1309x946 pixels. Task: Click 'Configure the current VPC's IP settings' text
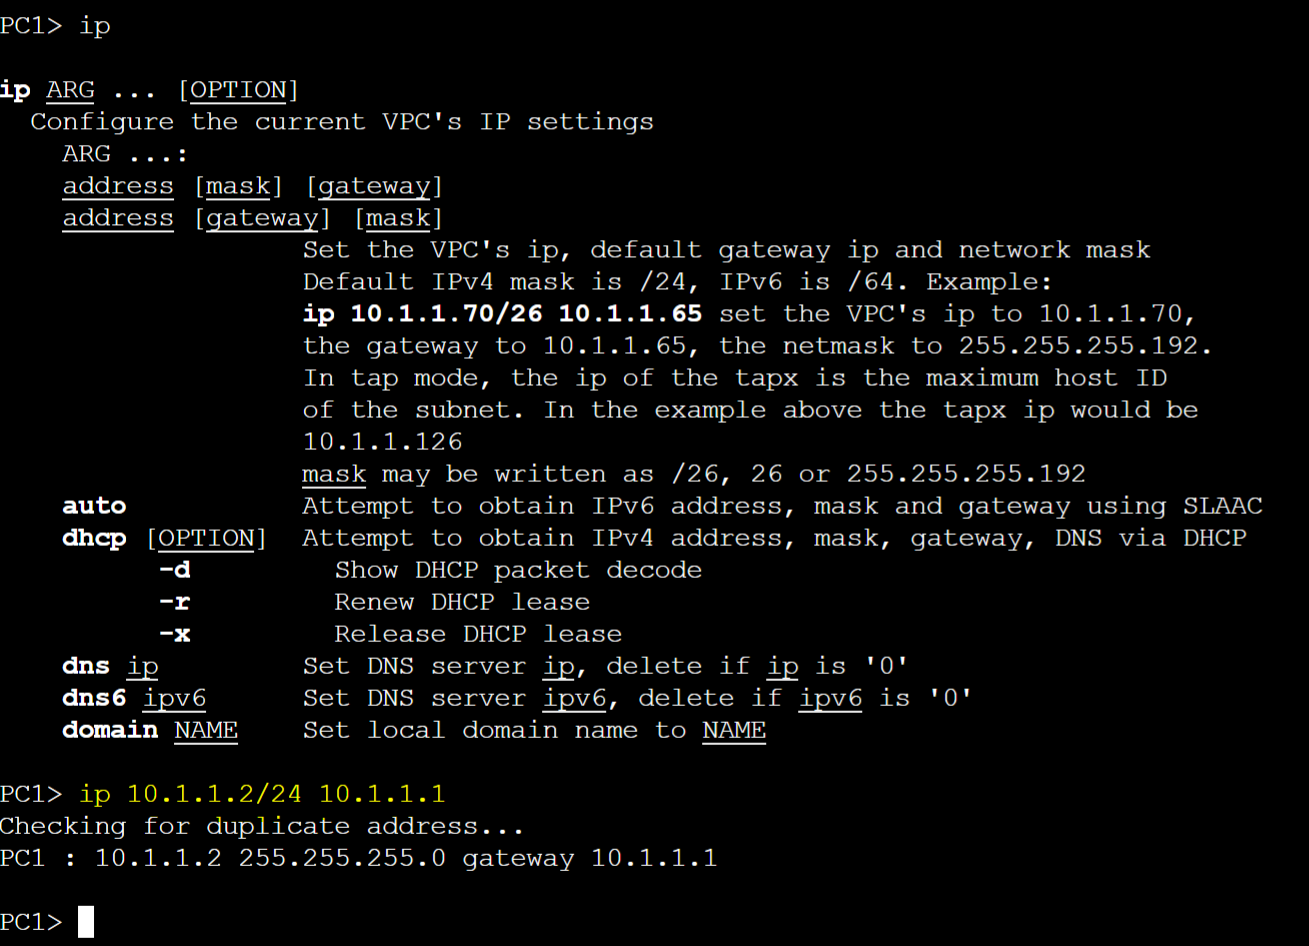(x=342, y=122)
